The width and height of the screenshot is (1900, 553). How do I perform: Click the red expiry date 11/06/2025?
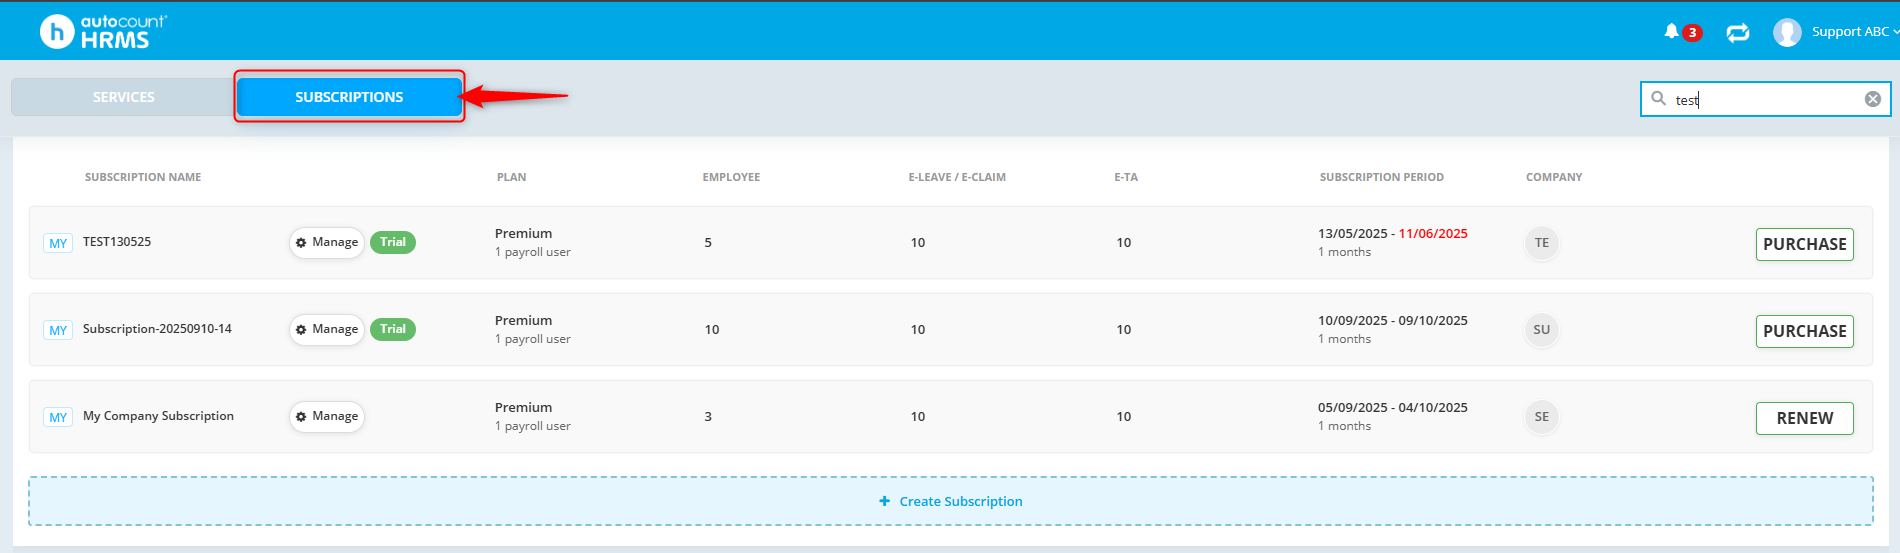[1433, 233]
